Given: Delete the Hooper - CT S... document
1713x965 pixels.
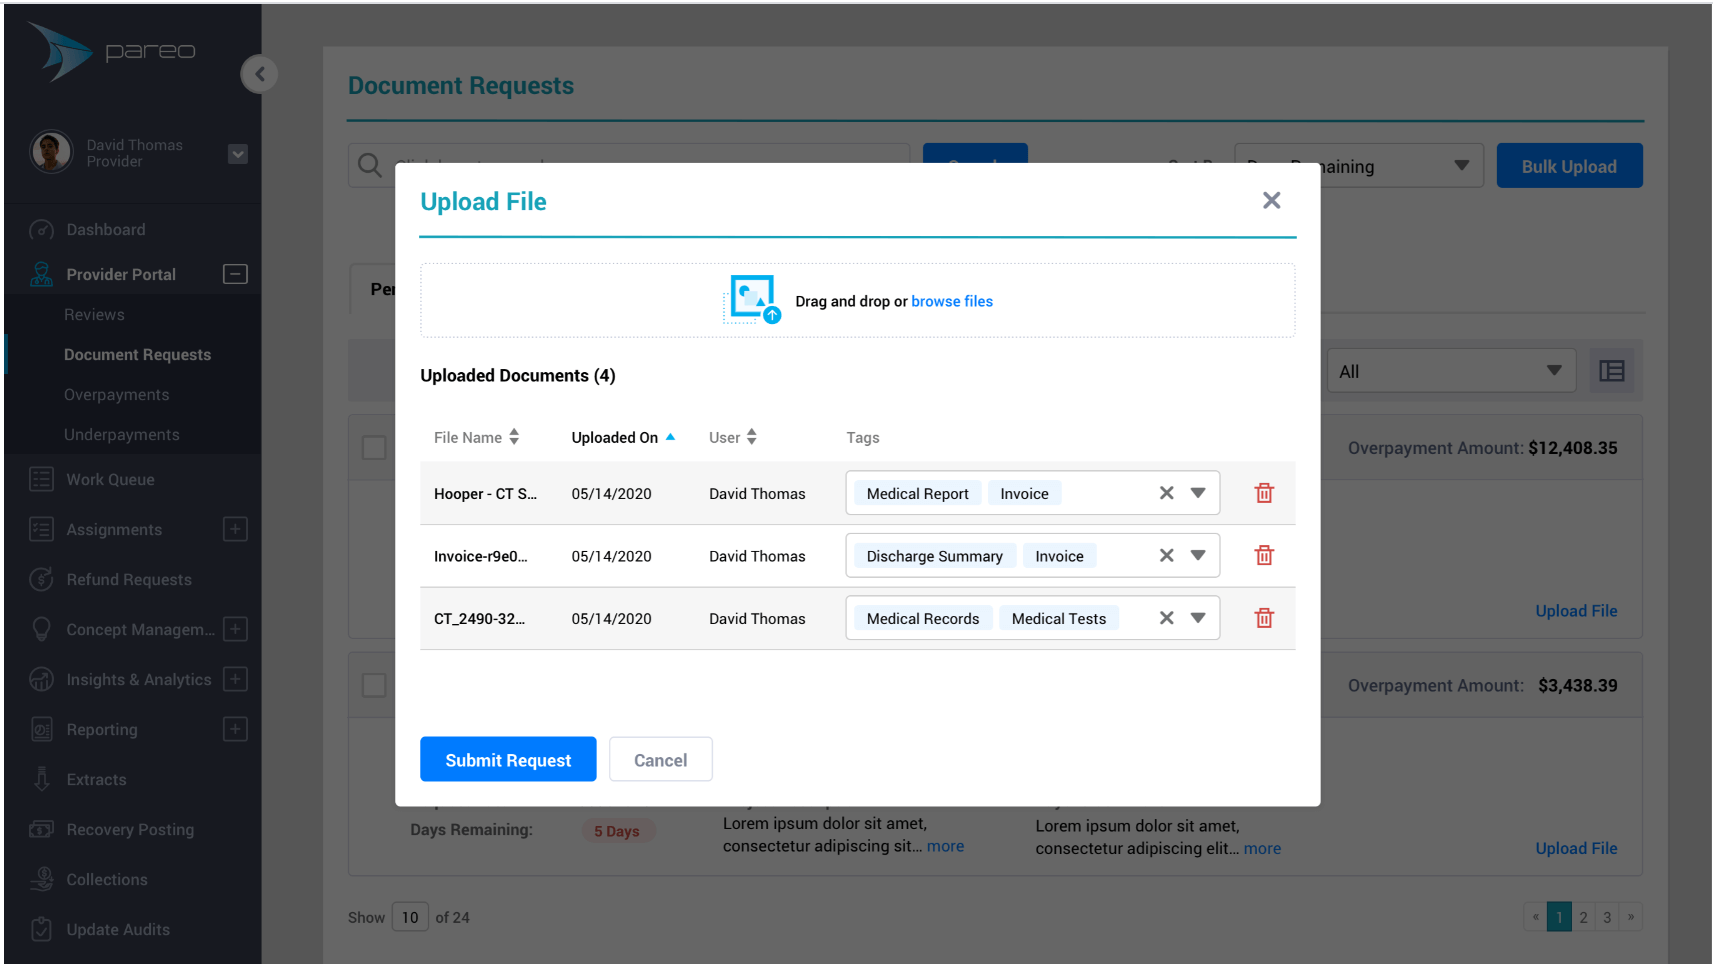Looking at the screenshot, I should [1264, 493].
